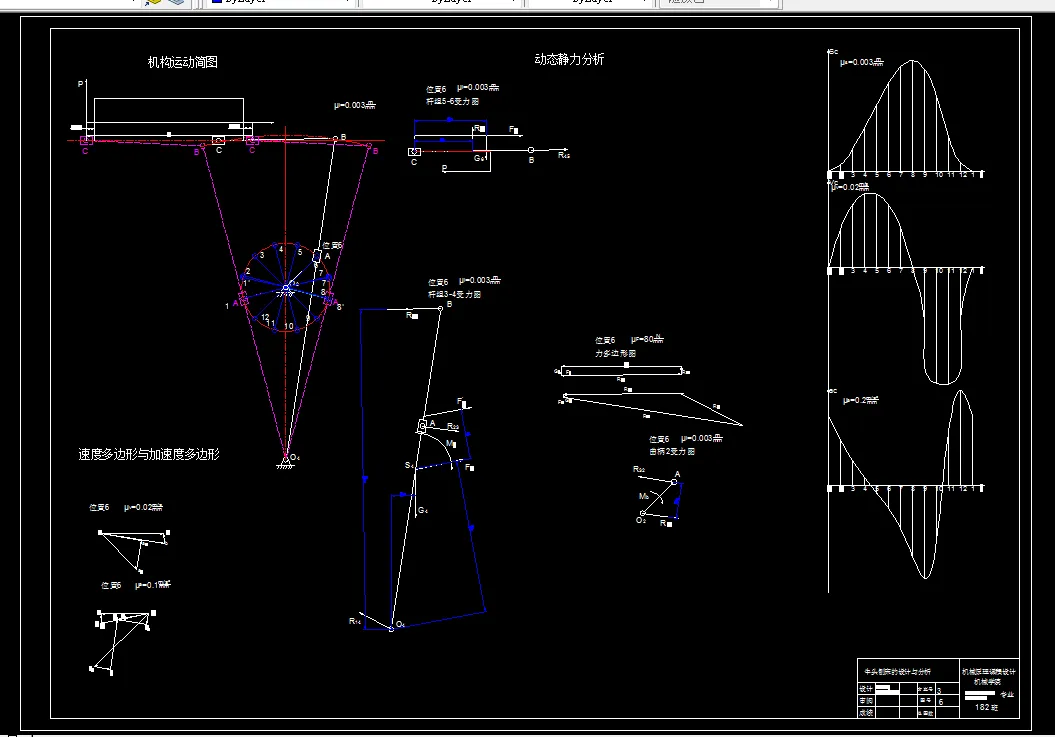1055x737 pixels.
Task: Click the 成绩 cell in title block
Action: click(x=866, y=713)
